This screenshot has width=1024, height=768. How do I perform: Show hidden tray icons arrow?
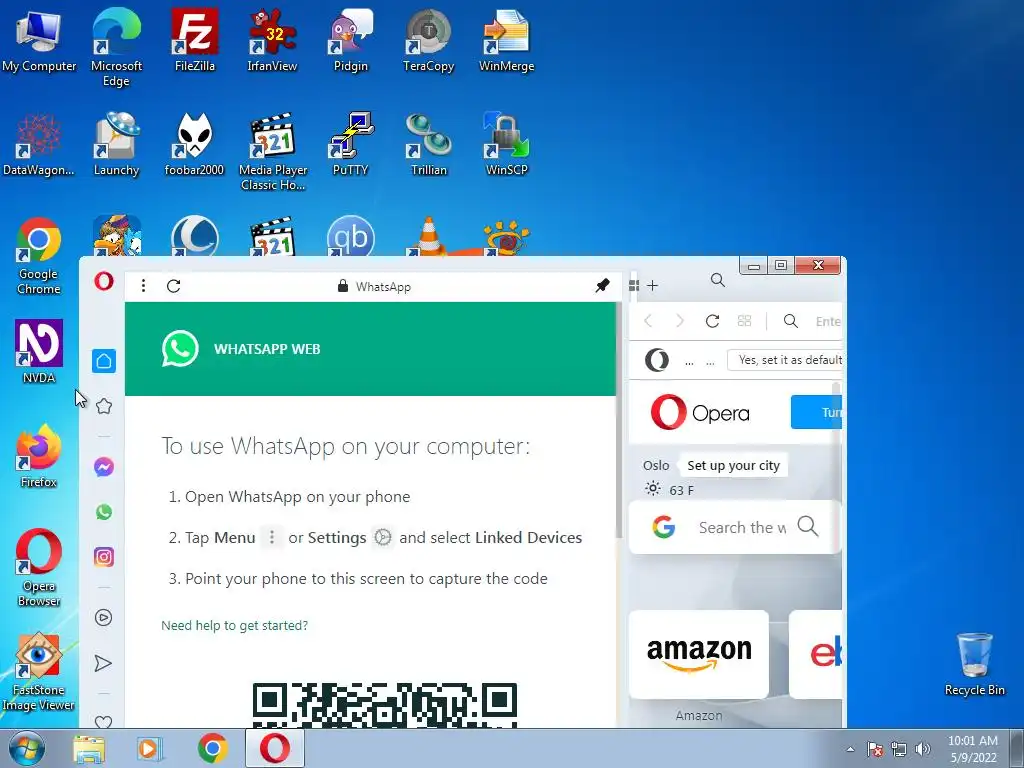[850, 749]
